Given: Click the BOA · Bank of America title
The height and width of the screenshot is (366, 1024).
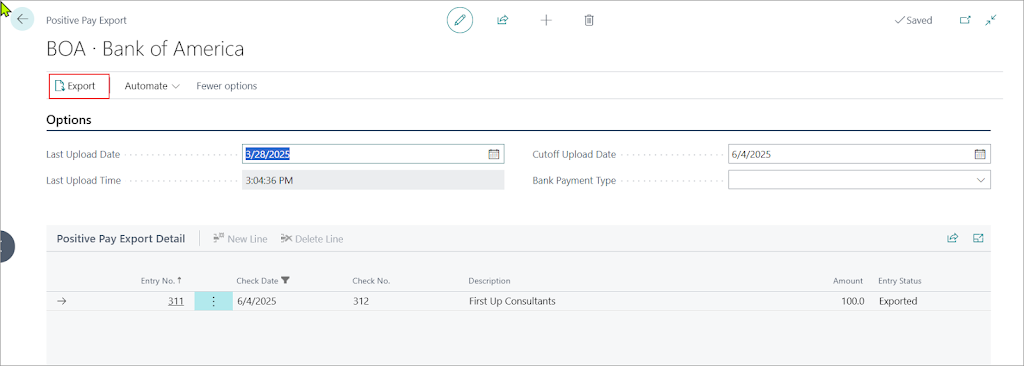Looking at the screenshot, I should pos(145,50).
